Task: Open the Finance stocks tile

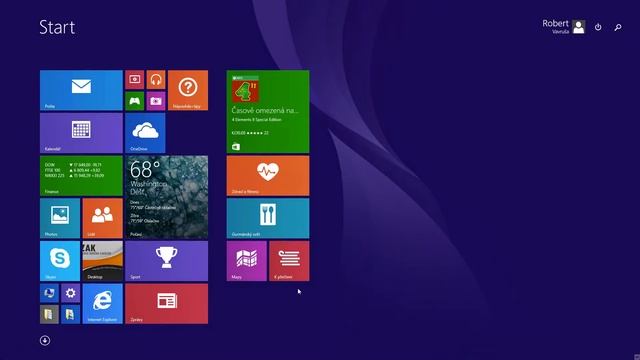Action: point(81,176)
